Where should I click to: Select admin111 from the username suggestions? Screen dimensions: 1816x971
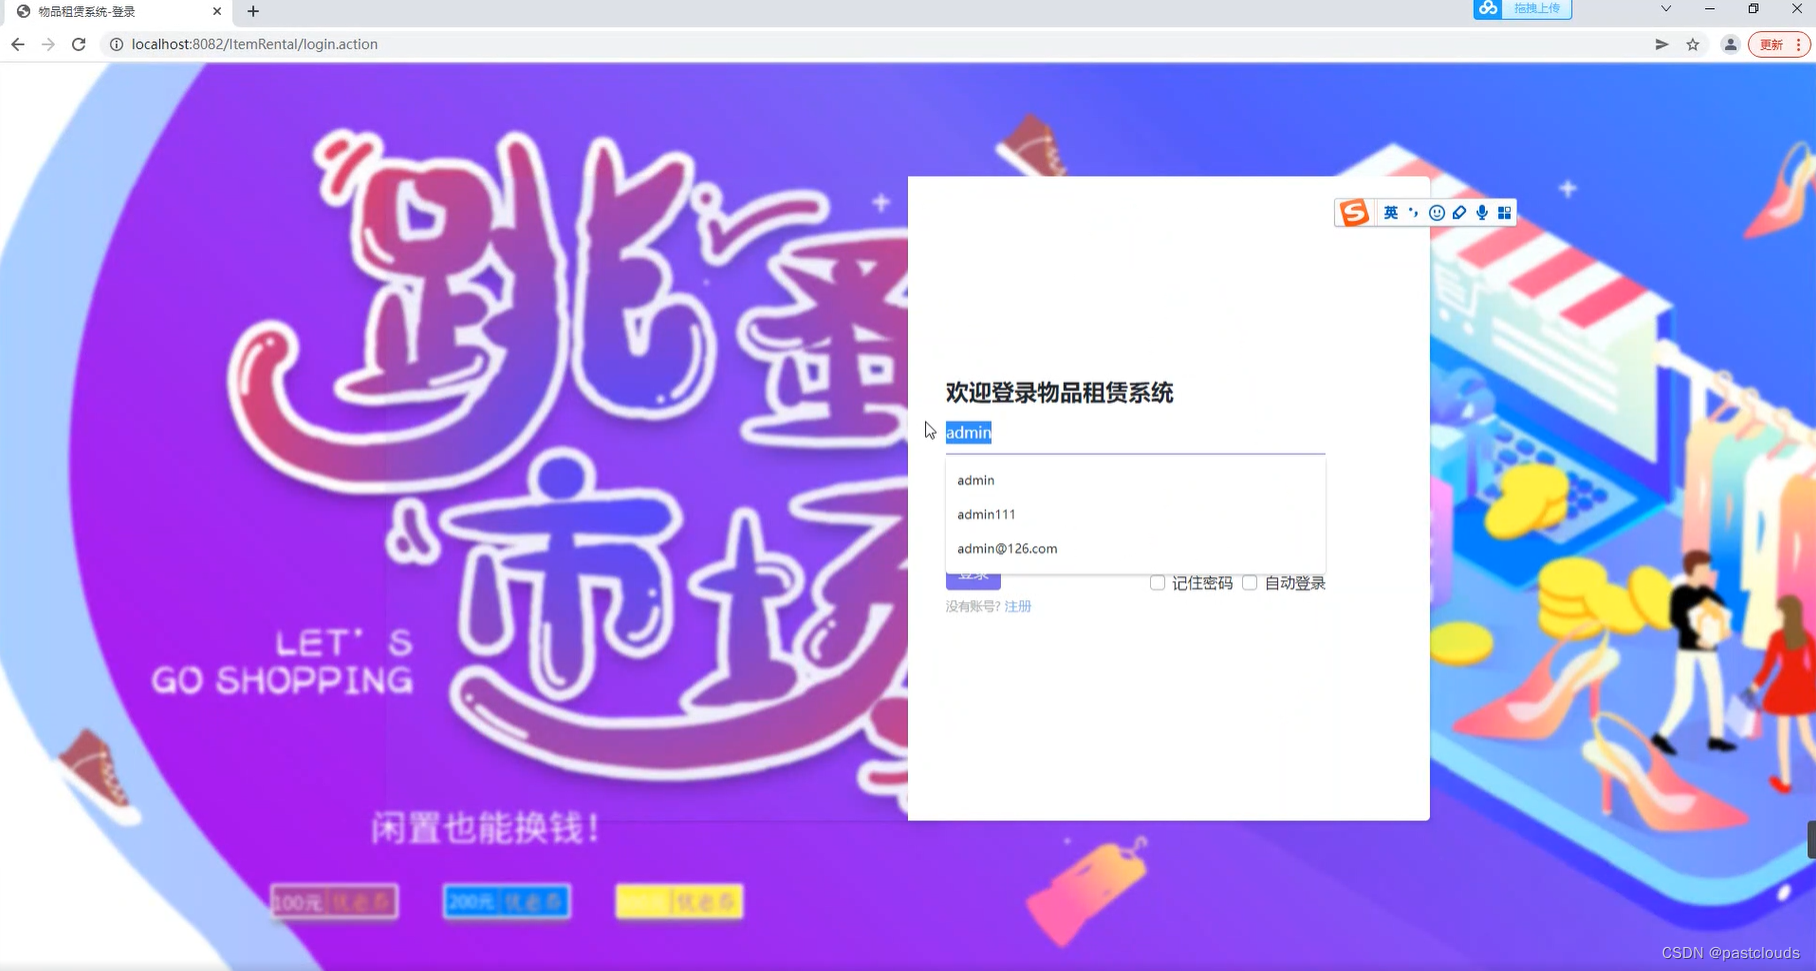(x=986, y=514)
